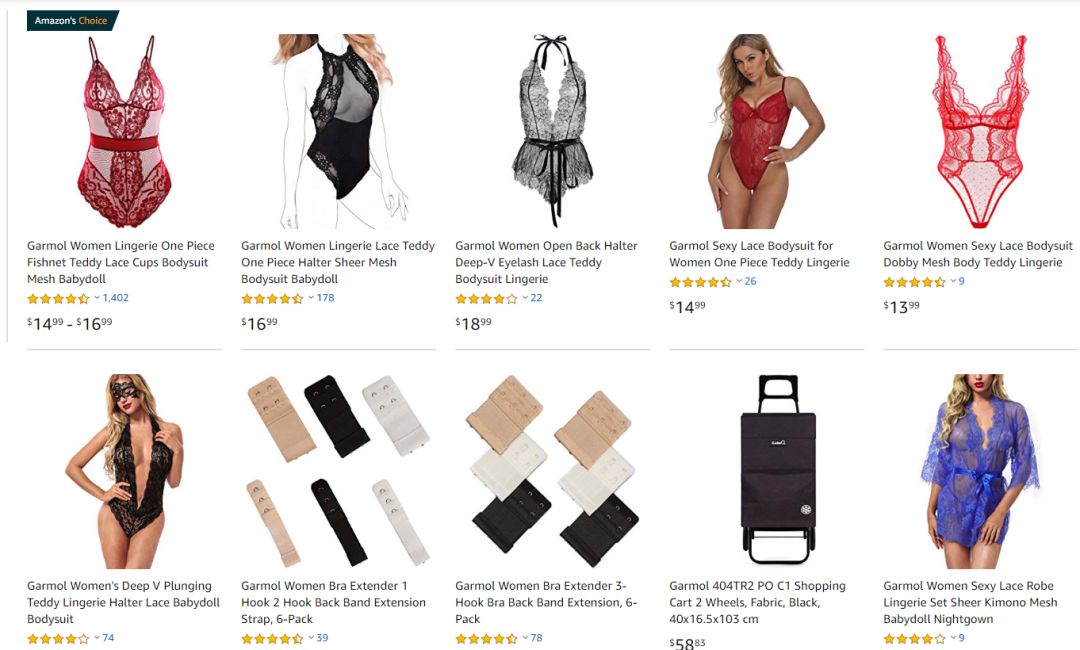
Task: Open the black shopping cart product image
Action: pyautogui.click(x=778, y=470)
